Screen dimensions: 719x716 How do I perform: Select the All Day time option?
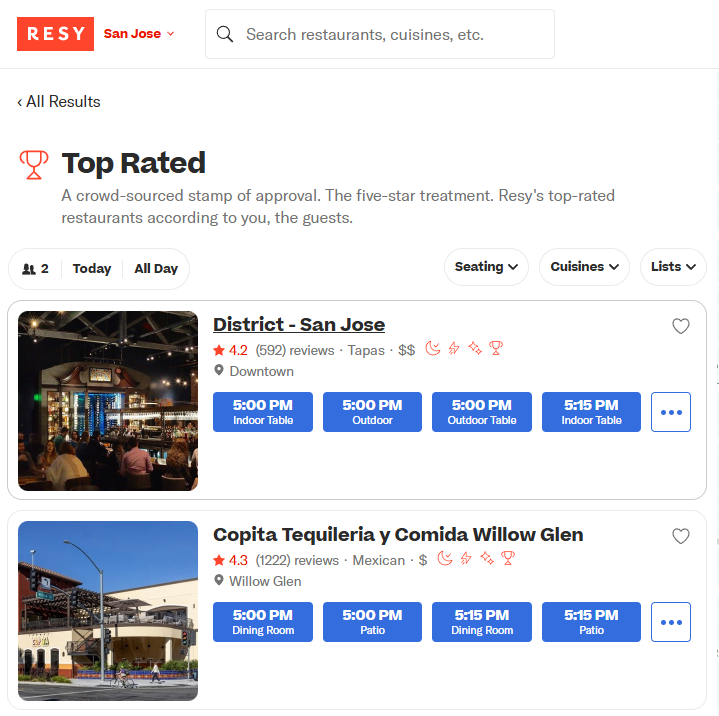pos(156,269)
